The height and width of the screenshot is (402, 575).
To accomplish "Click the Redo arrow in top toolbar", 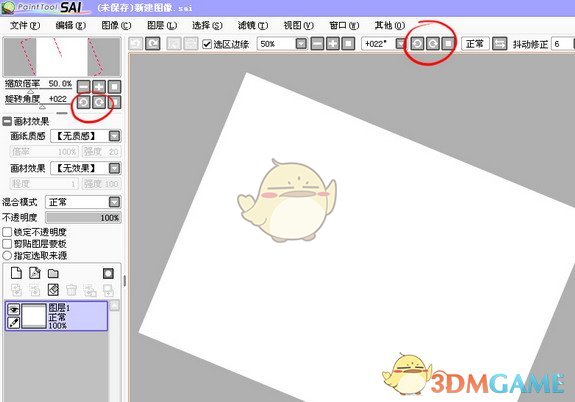I will tap(153, 44).
